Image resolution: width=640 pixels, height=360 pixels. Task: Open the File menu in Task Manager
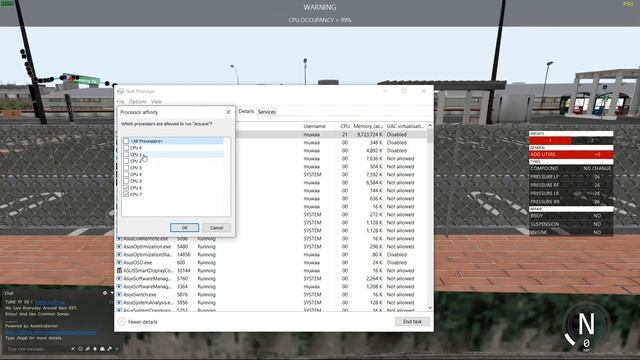click(120, 101)
